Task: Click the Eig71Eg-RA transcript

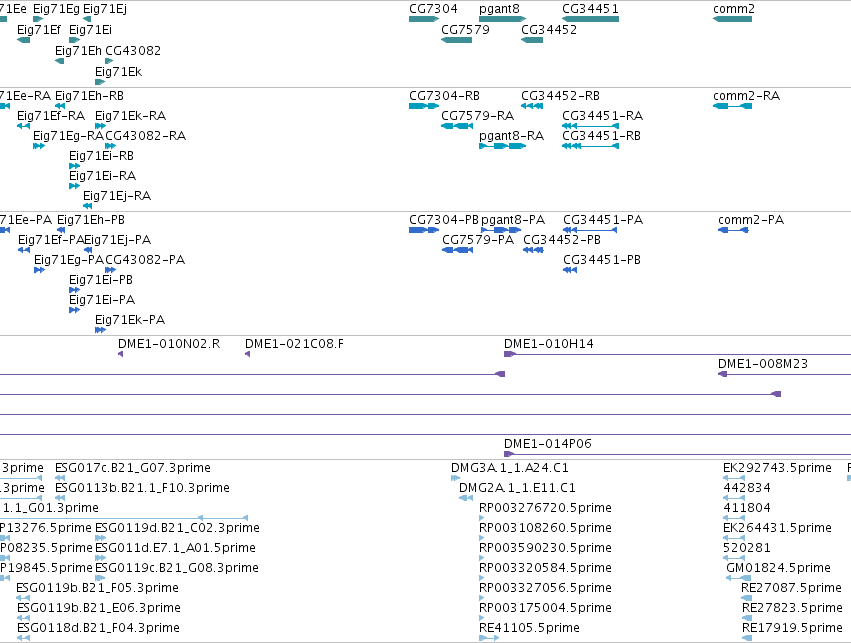Action: coord(39,146)
